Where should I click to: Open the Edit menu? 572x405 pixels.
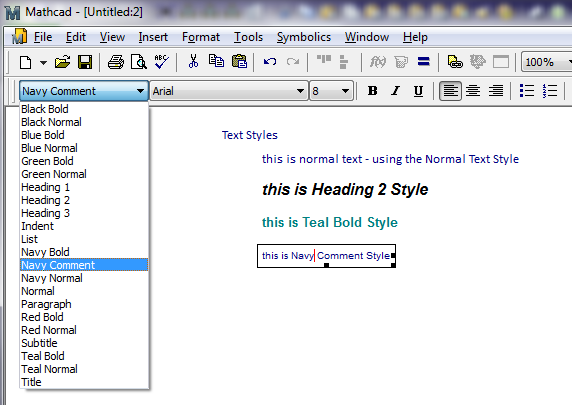pos(76,37)
